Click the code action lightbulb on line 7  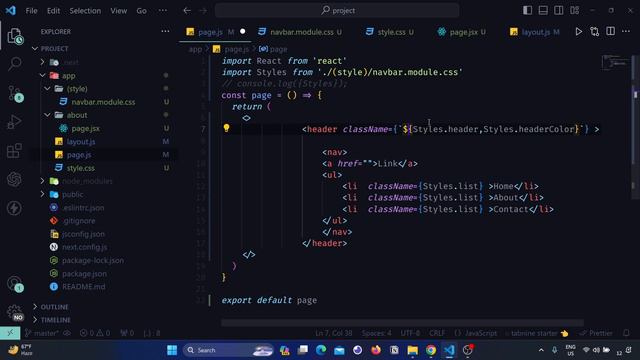point(227,128)
